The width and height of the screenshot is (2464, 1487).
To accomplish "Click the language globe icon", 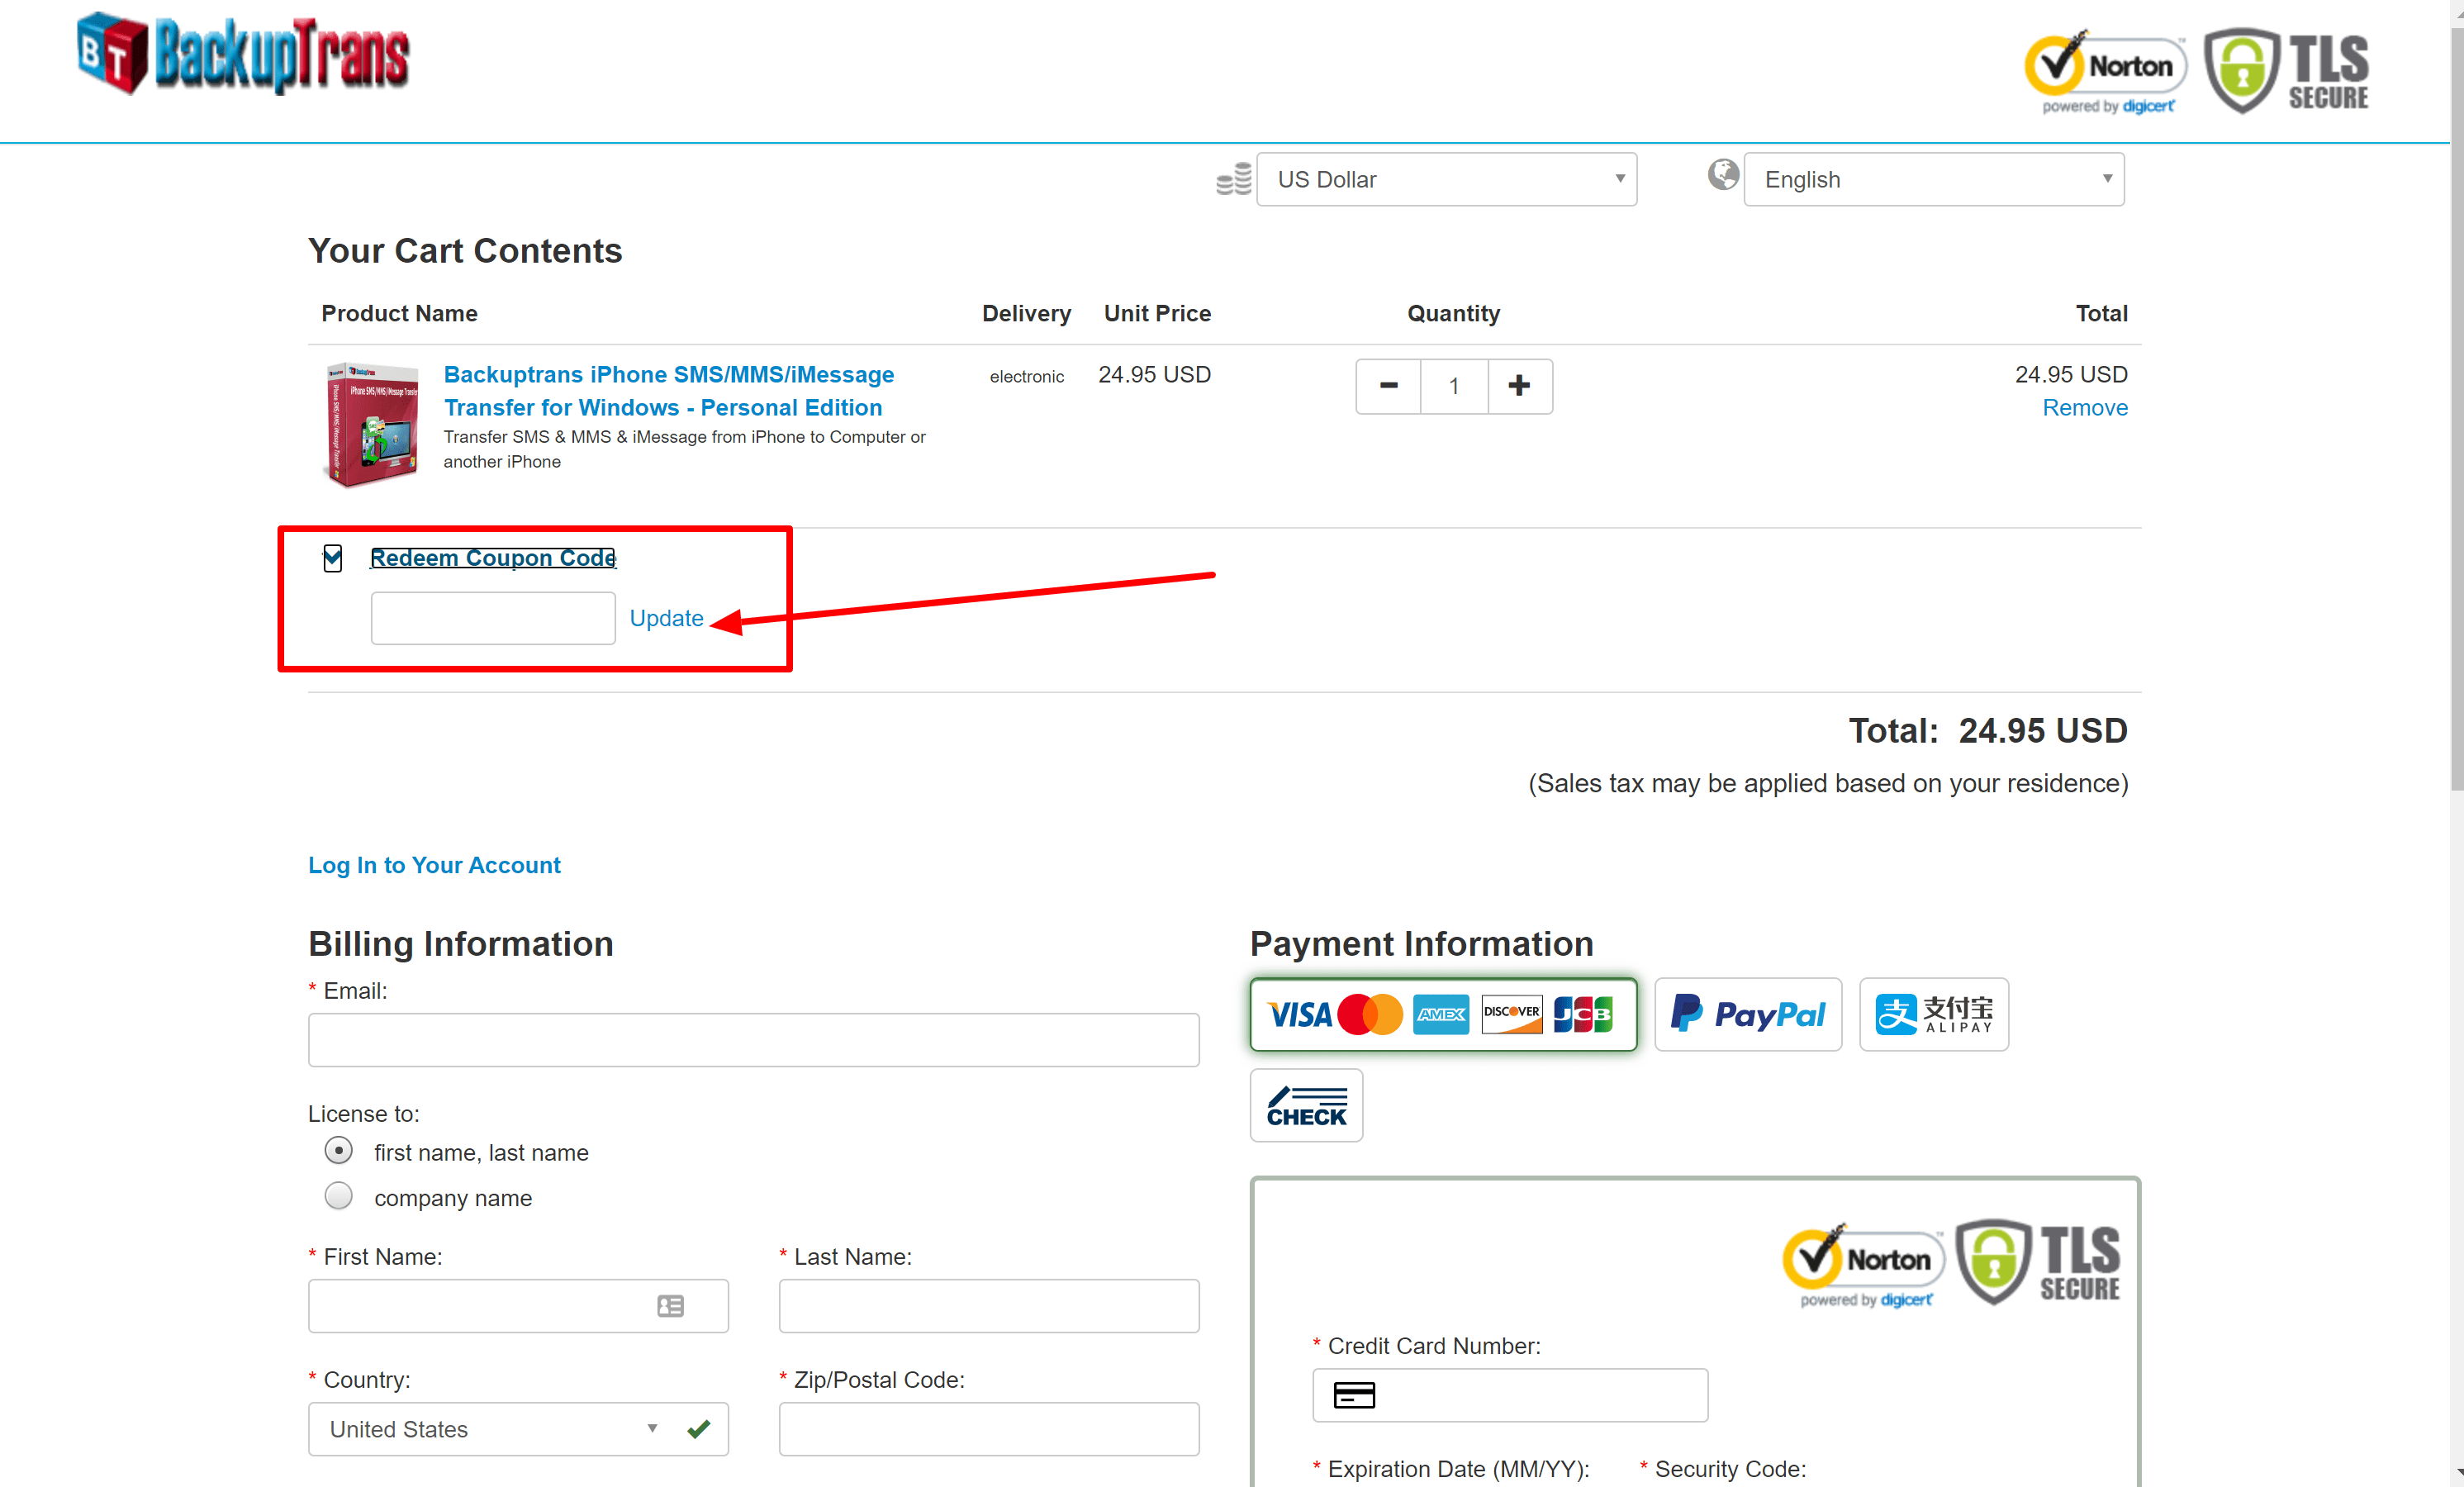I will [1722, 175].
